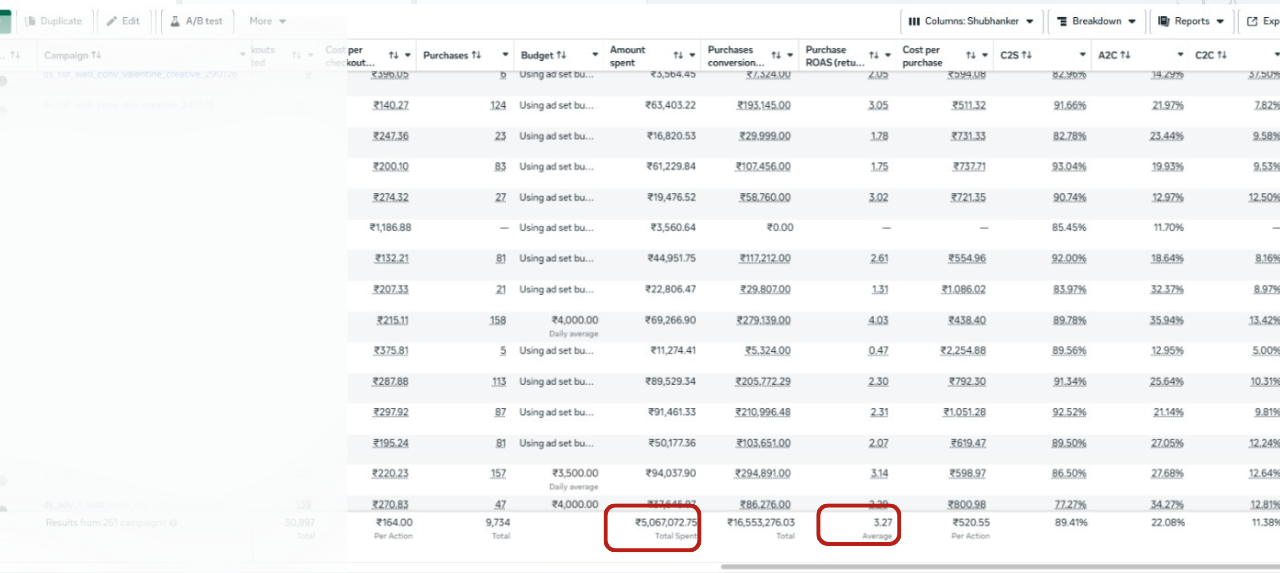1280x573 pixels.
Task: Click the Reports icon
Action: [x=1164, y=21]
